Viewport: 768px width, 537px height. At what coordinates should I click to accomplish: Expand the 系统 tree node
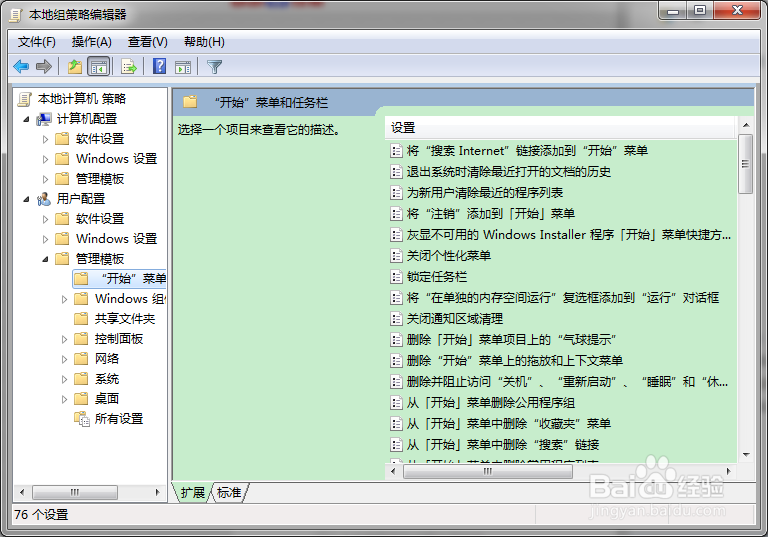(64, 379)
